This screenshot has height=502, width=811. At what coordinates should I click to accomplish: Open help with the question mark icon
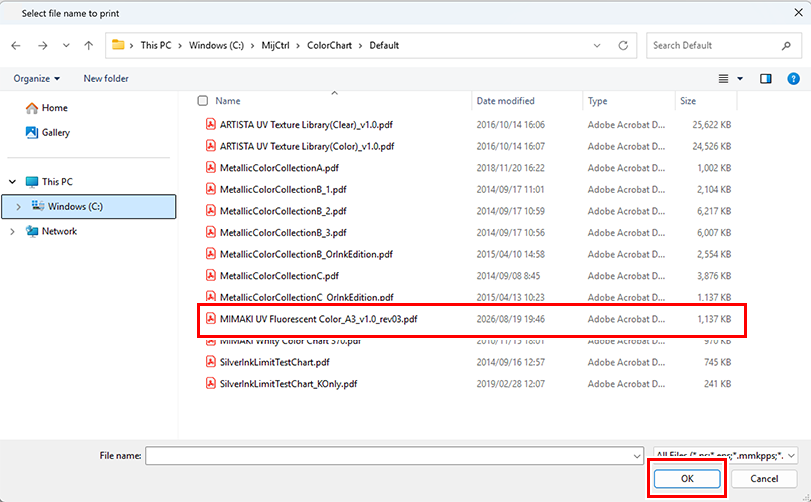pos(793,79)
